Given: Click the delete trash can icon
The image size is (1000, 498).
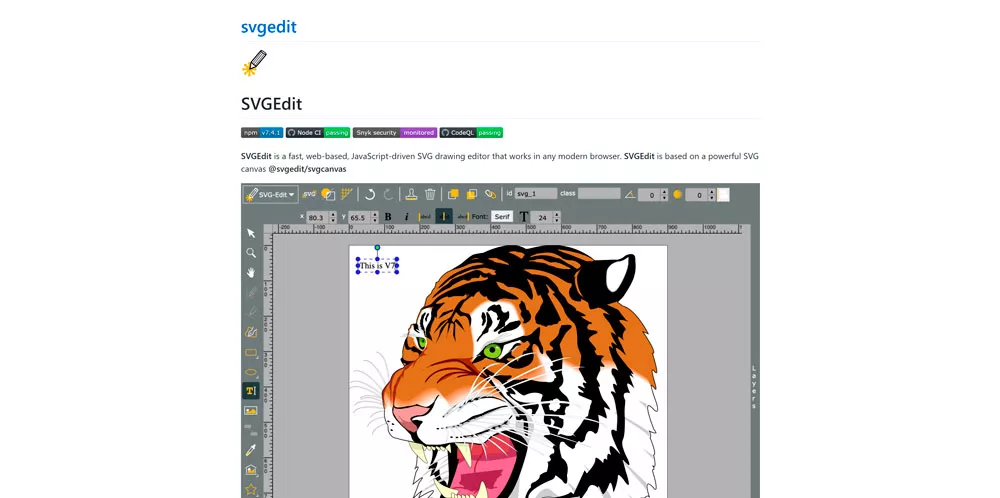Looking at the screenshot, I should (x=430, y=194).
